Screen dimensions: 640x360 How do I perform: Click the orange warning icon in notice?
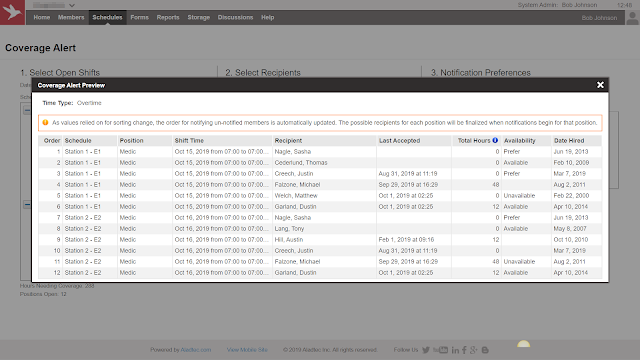coord(45,122)
